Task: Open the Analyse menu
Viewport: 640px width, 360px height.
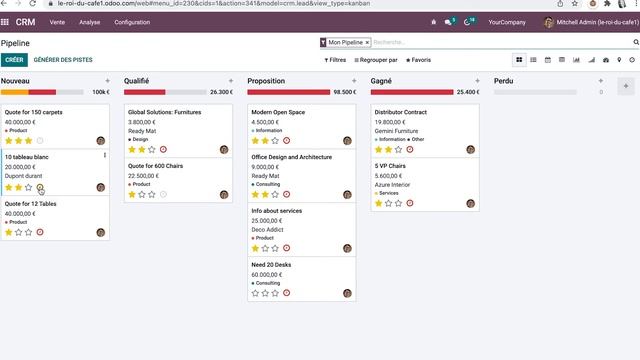Action: coord(89,22)
